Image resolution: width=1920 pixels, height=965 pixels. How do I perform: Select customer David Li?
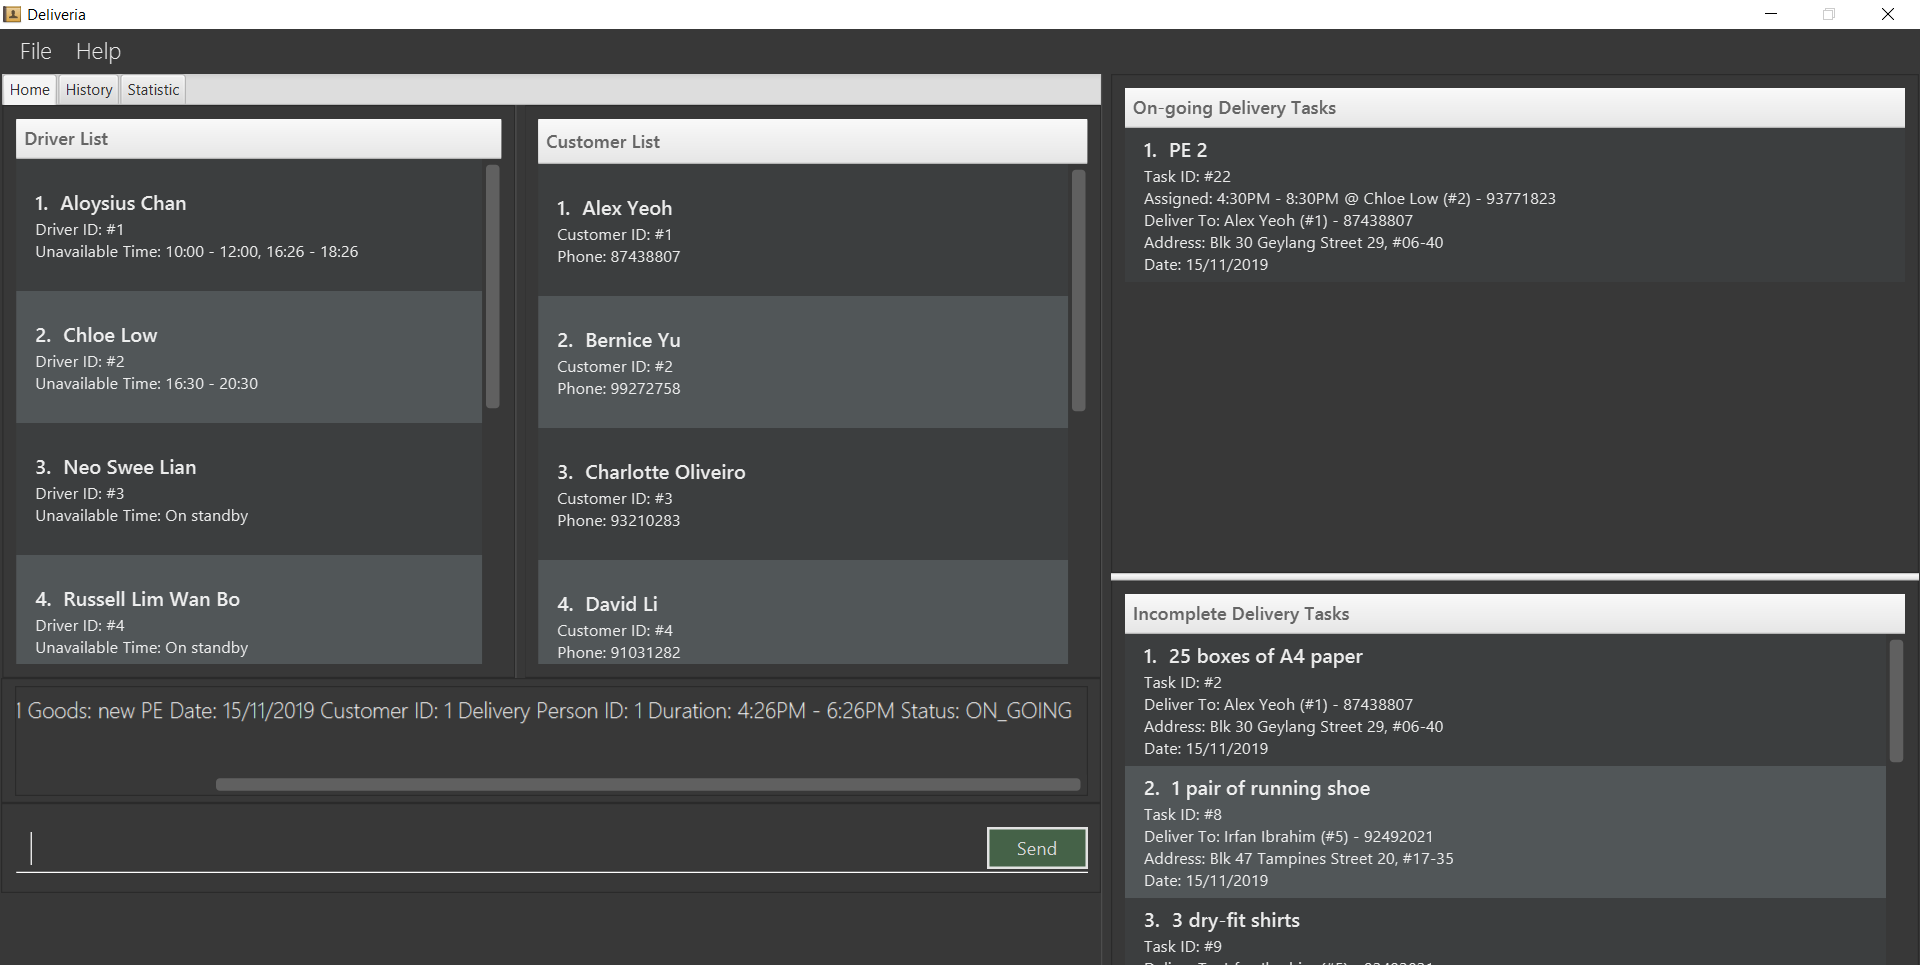point(803,612)
